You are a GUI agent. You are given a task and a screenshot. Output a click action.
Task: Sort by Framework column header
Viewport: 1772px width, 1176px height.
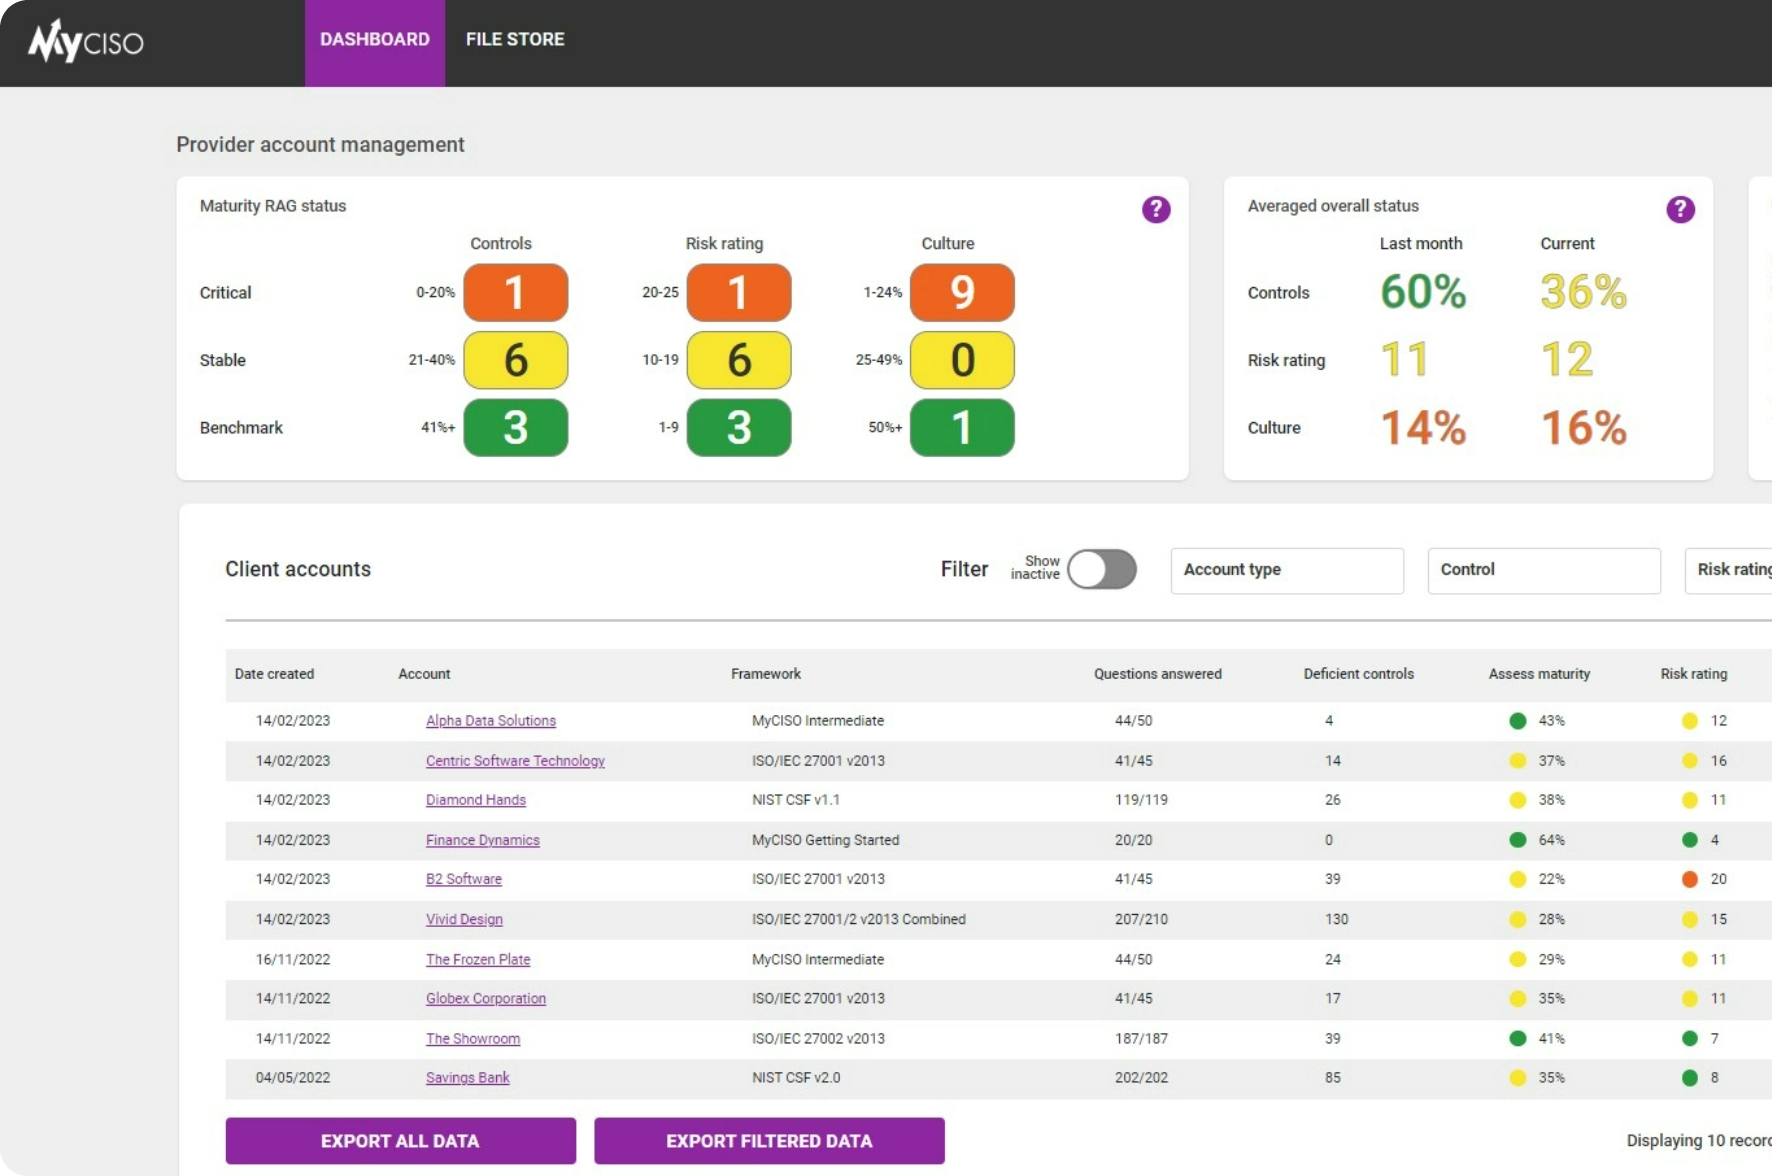pyautogui.click(x=766, y=674)
